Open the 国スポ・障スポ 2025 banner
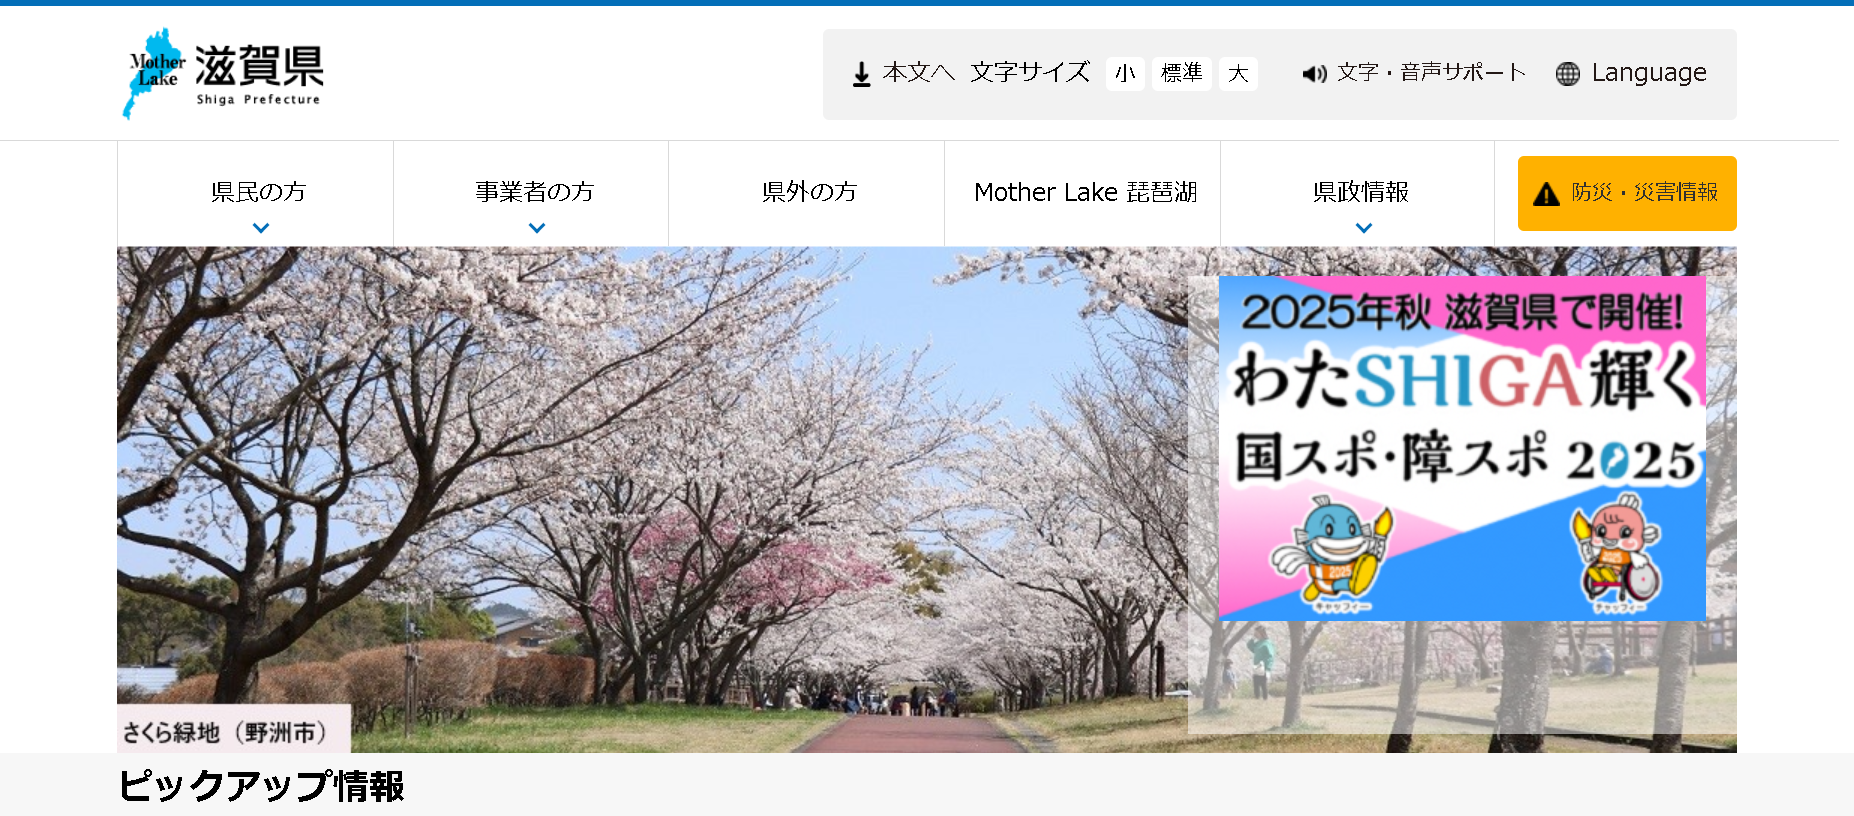This screenshot has width=1854, height=816. 1462,448
